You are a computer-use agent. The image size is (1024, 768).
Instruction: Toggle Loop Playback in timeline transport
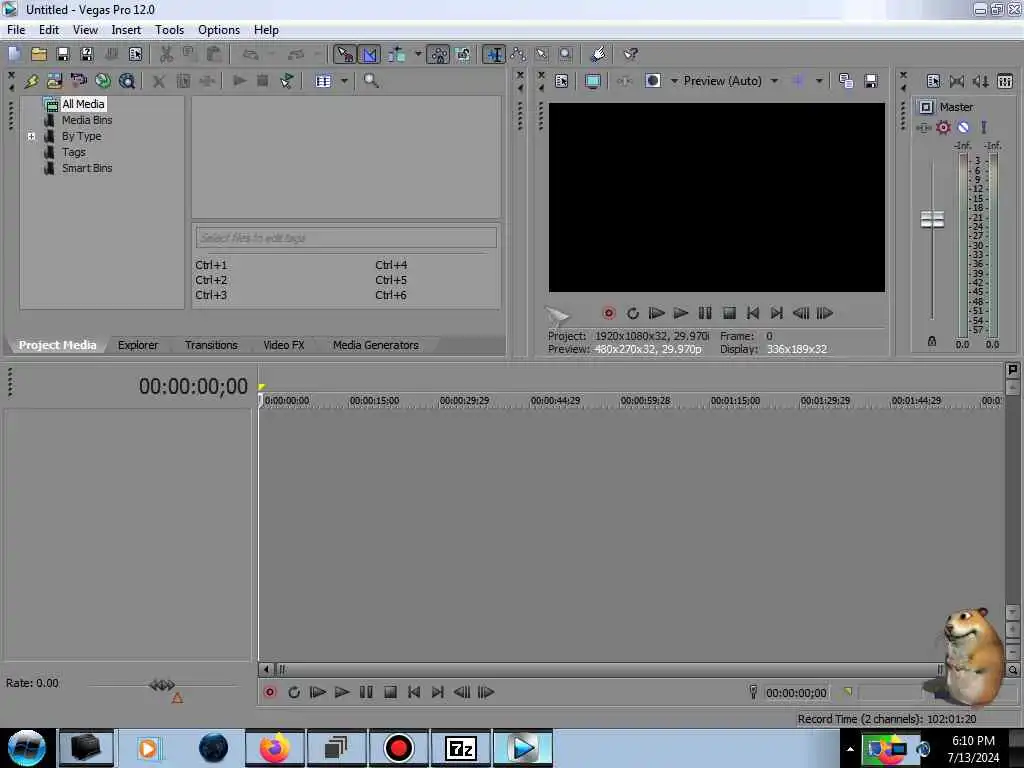294,692
